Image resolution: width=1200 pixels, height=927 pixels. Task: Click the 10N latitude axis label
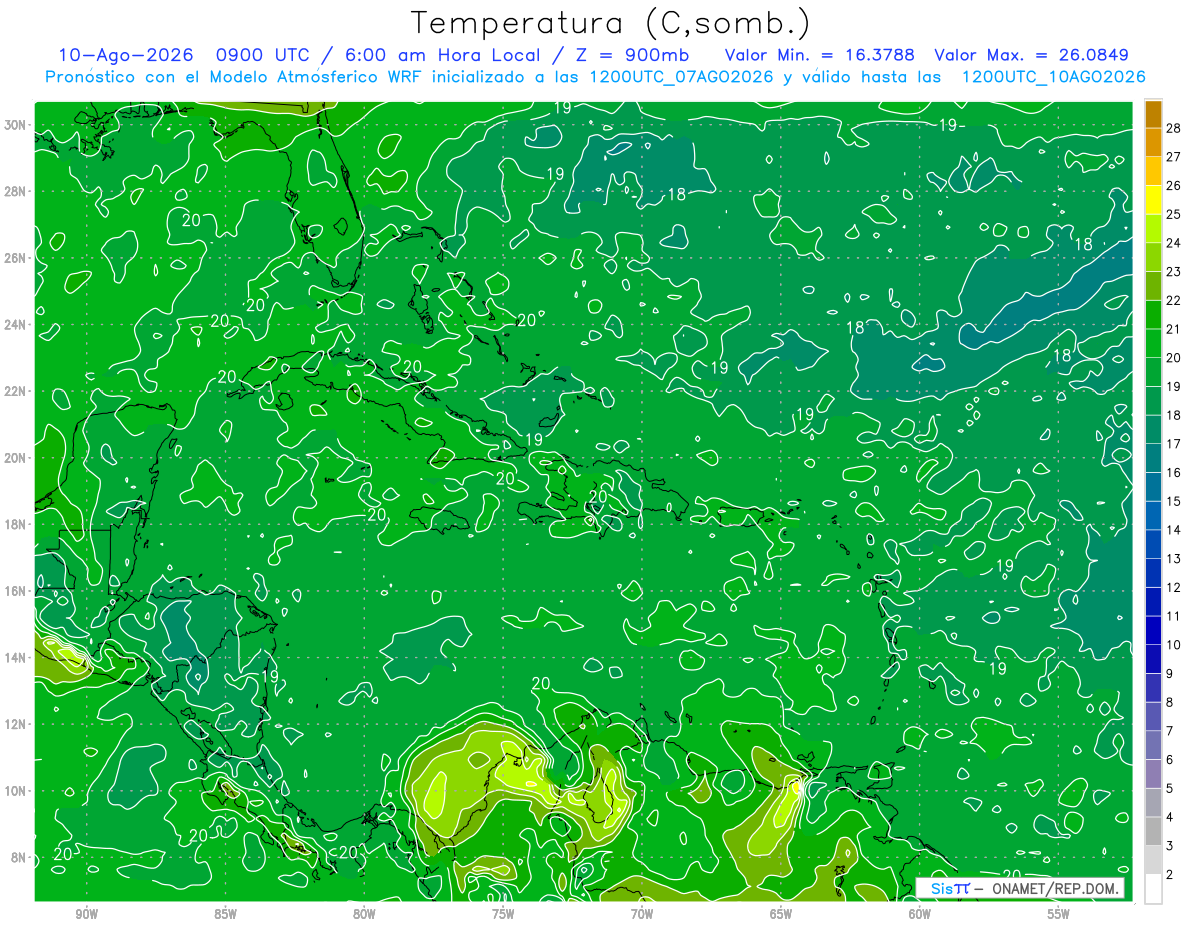click(16, 791)
